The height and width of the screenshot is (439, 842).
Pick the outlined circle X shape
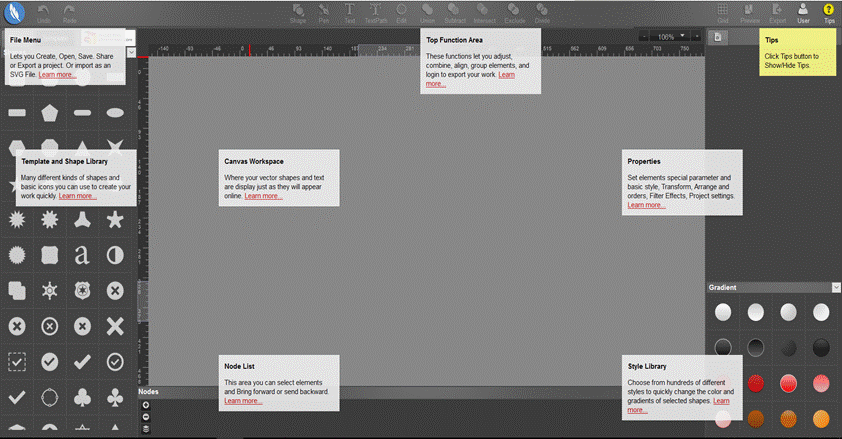pyautogui.click(x=49, y=326)
